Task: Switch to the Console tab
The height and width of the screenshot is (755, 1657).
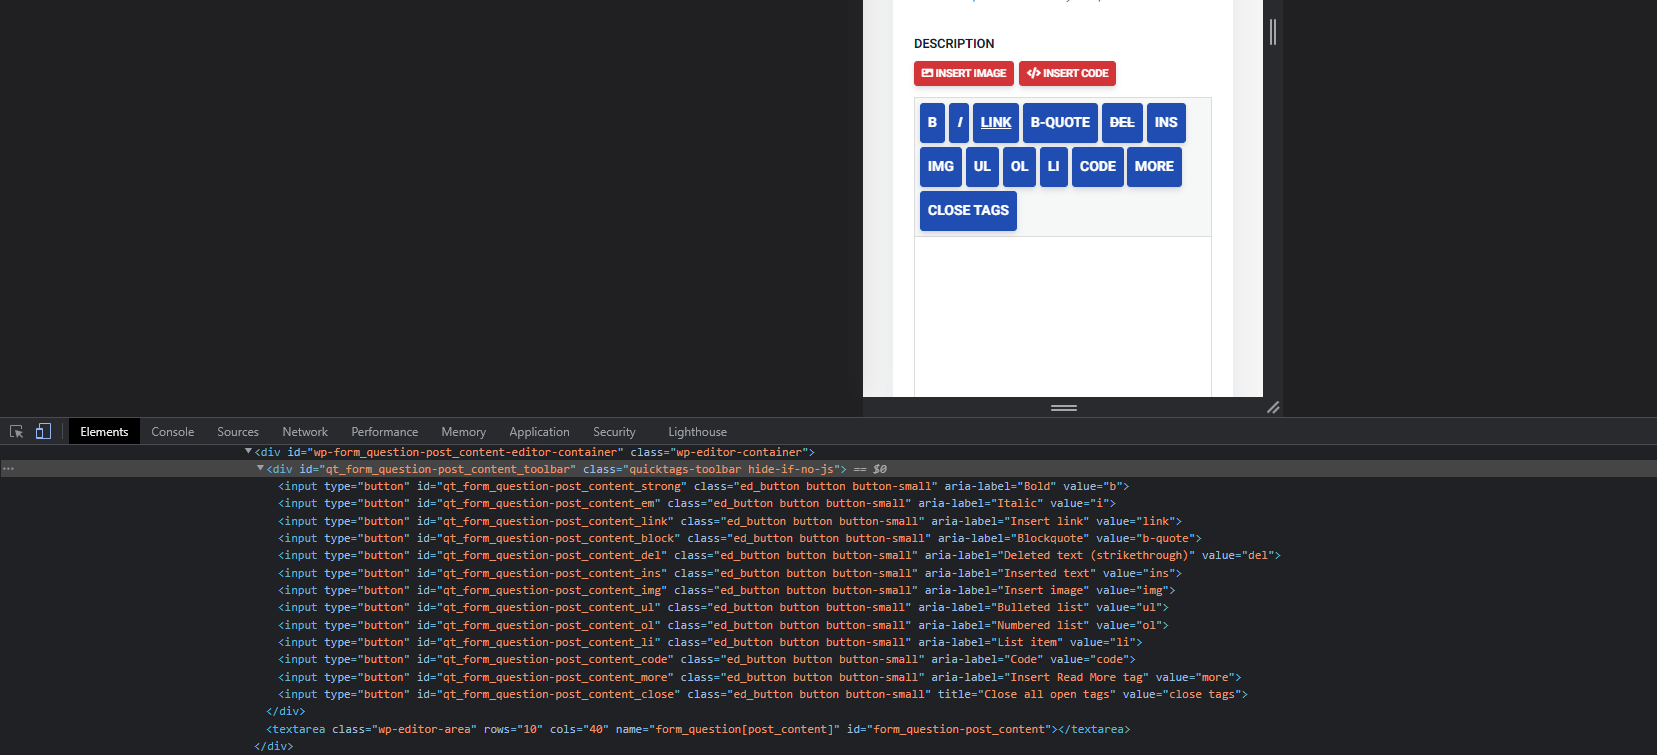Action: (173, 432)
